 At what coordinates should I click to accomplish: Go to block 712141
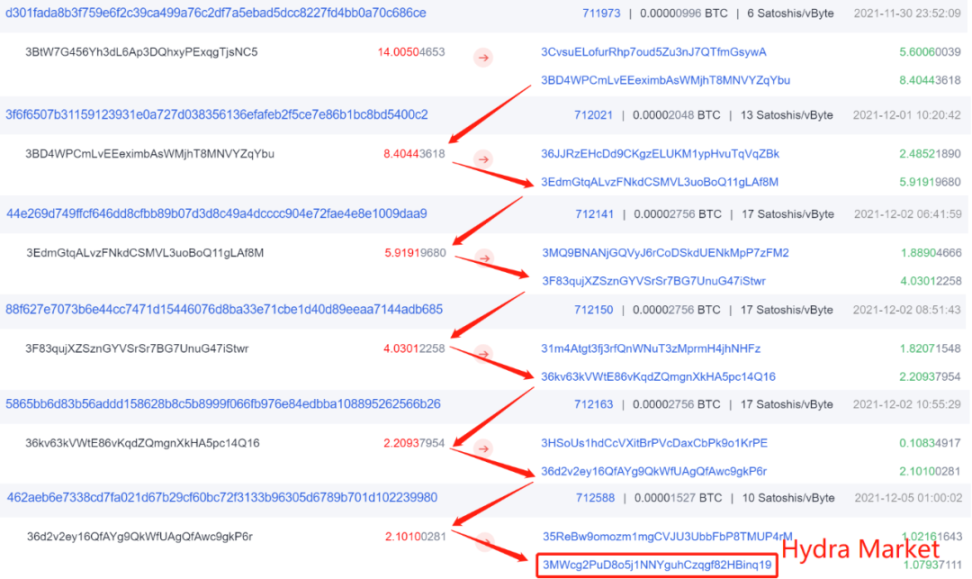click(594, 214)
